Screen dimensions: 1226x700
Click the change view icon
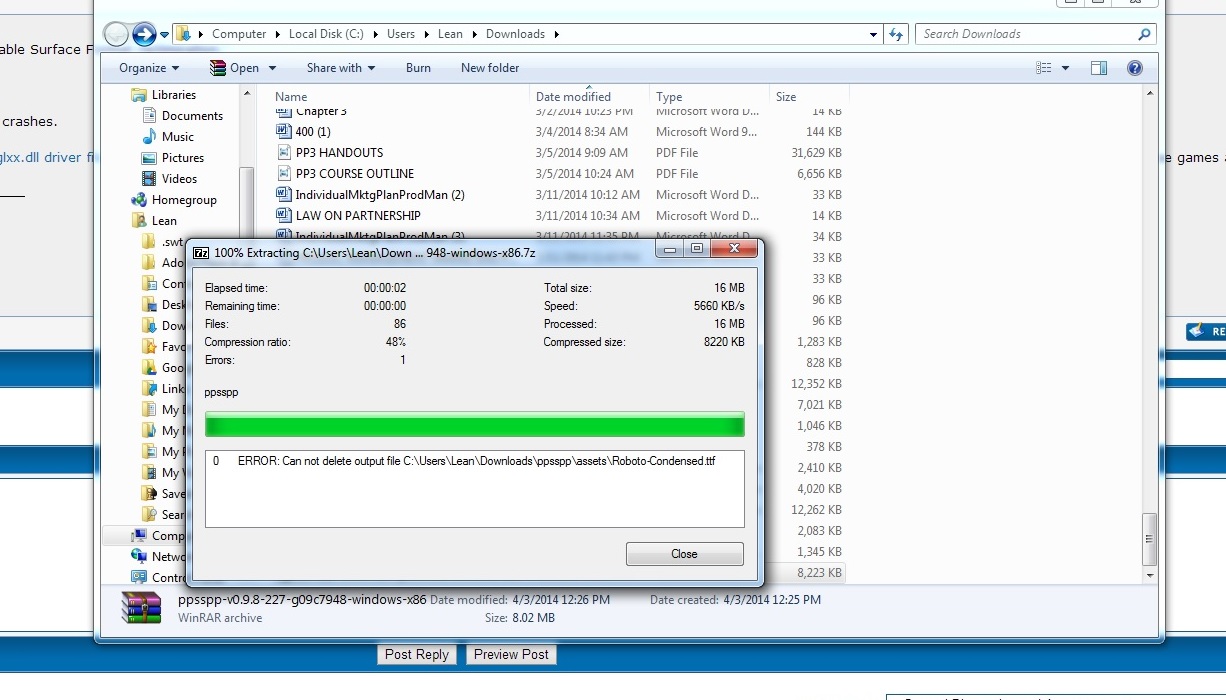coord(1044,68)
